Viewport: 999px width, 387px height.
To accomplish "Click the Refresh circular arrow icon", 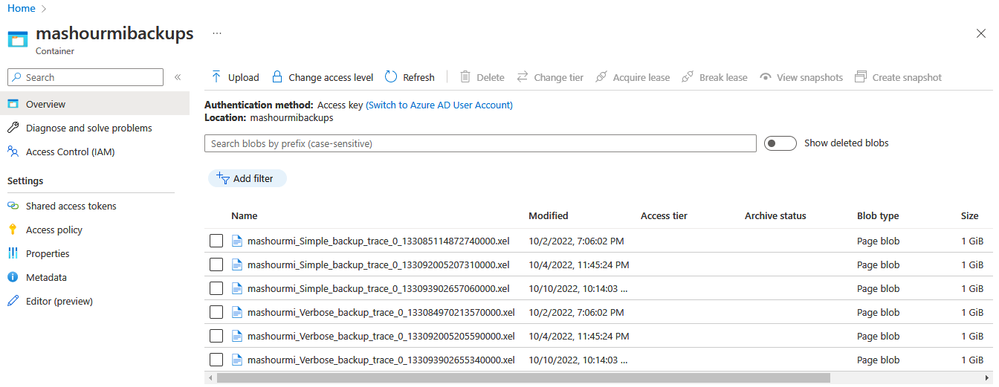I will tap(391, 77).
